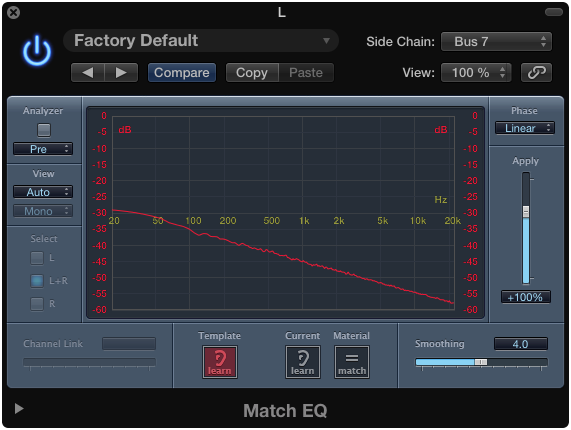
Task: Click the Paste button
Action: [x=306, y=72]
